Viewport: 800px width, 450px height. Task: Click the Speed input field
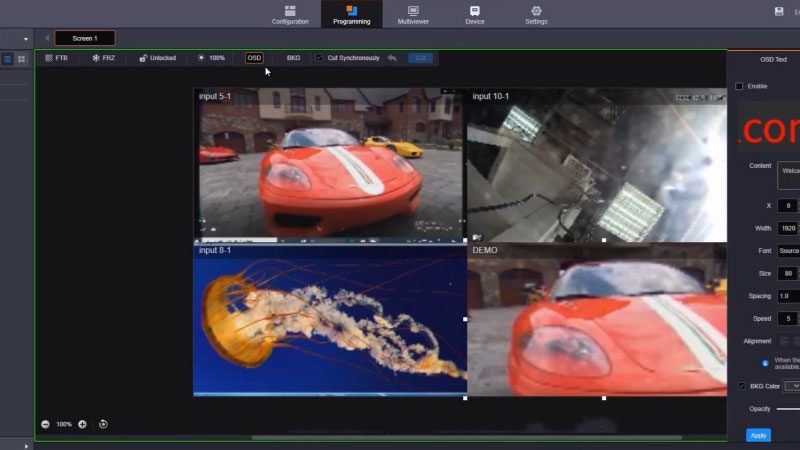pos(788,318)
